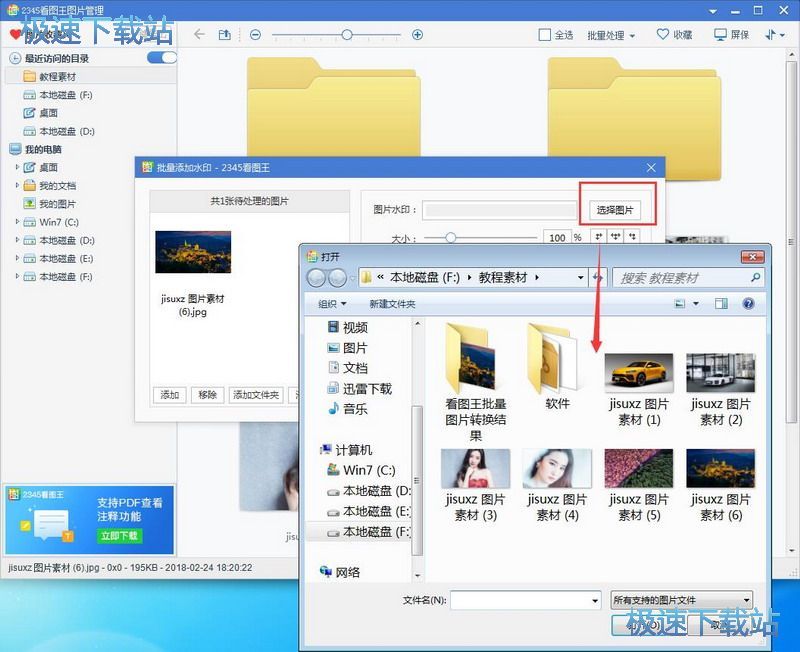This screenshot has width=800, height=652.
Task: Click the 搜索 教程素材 search field
Action: 688,278
